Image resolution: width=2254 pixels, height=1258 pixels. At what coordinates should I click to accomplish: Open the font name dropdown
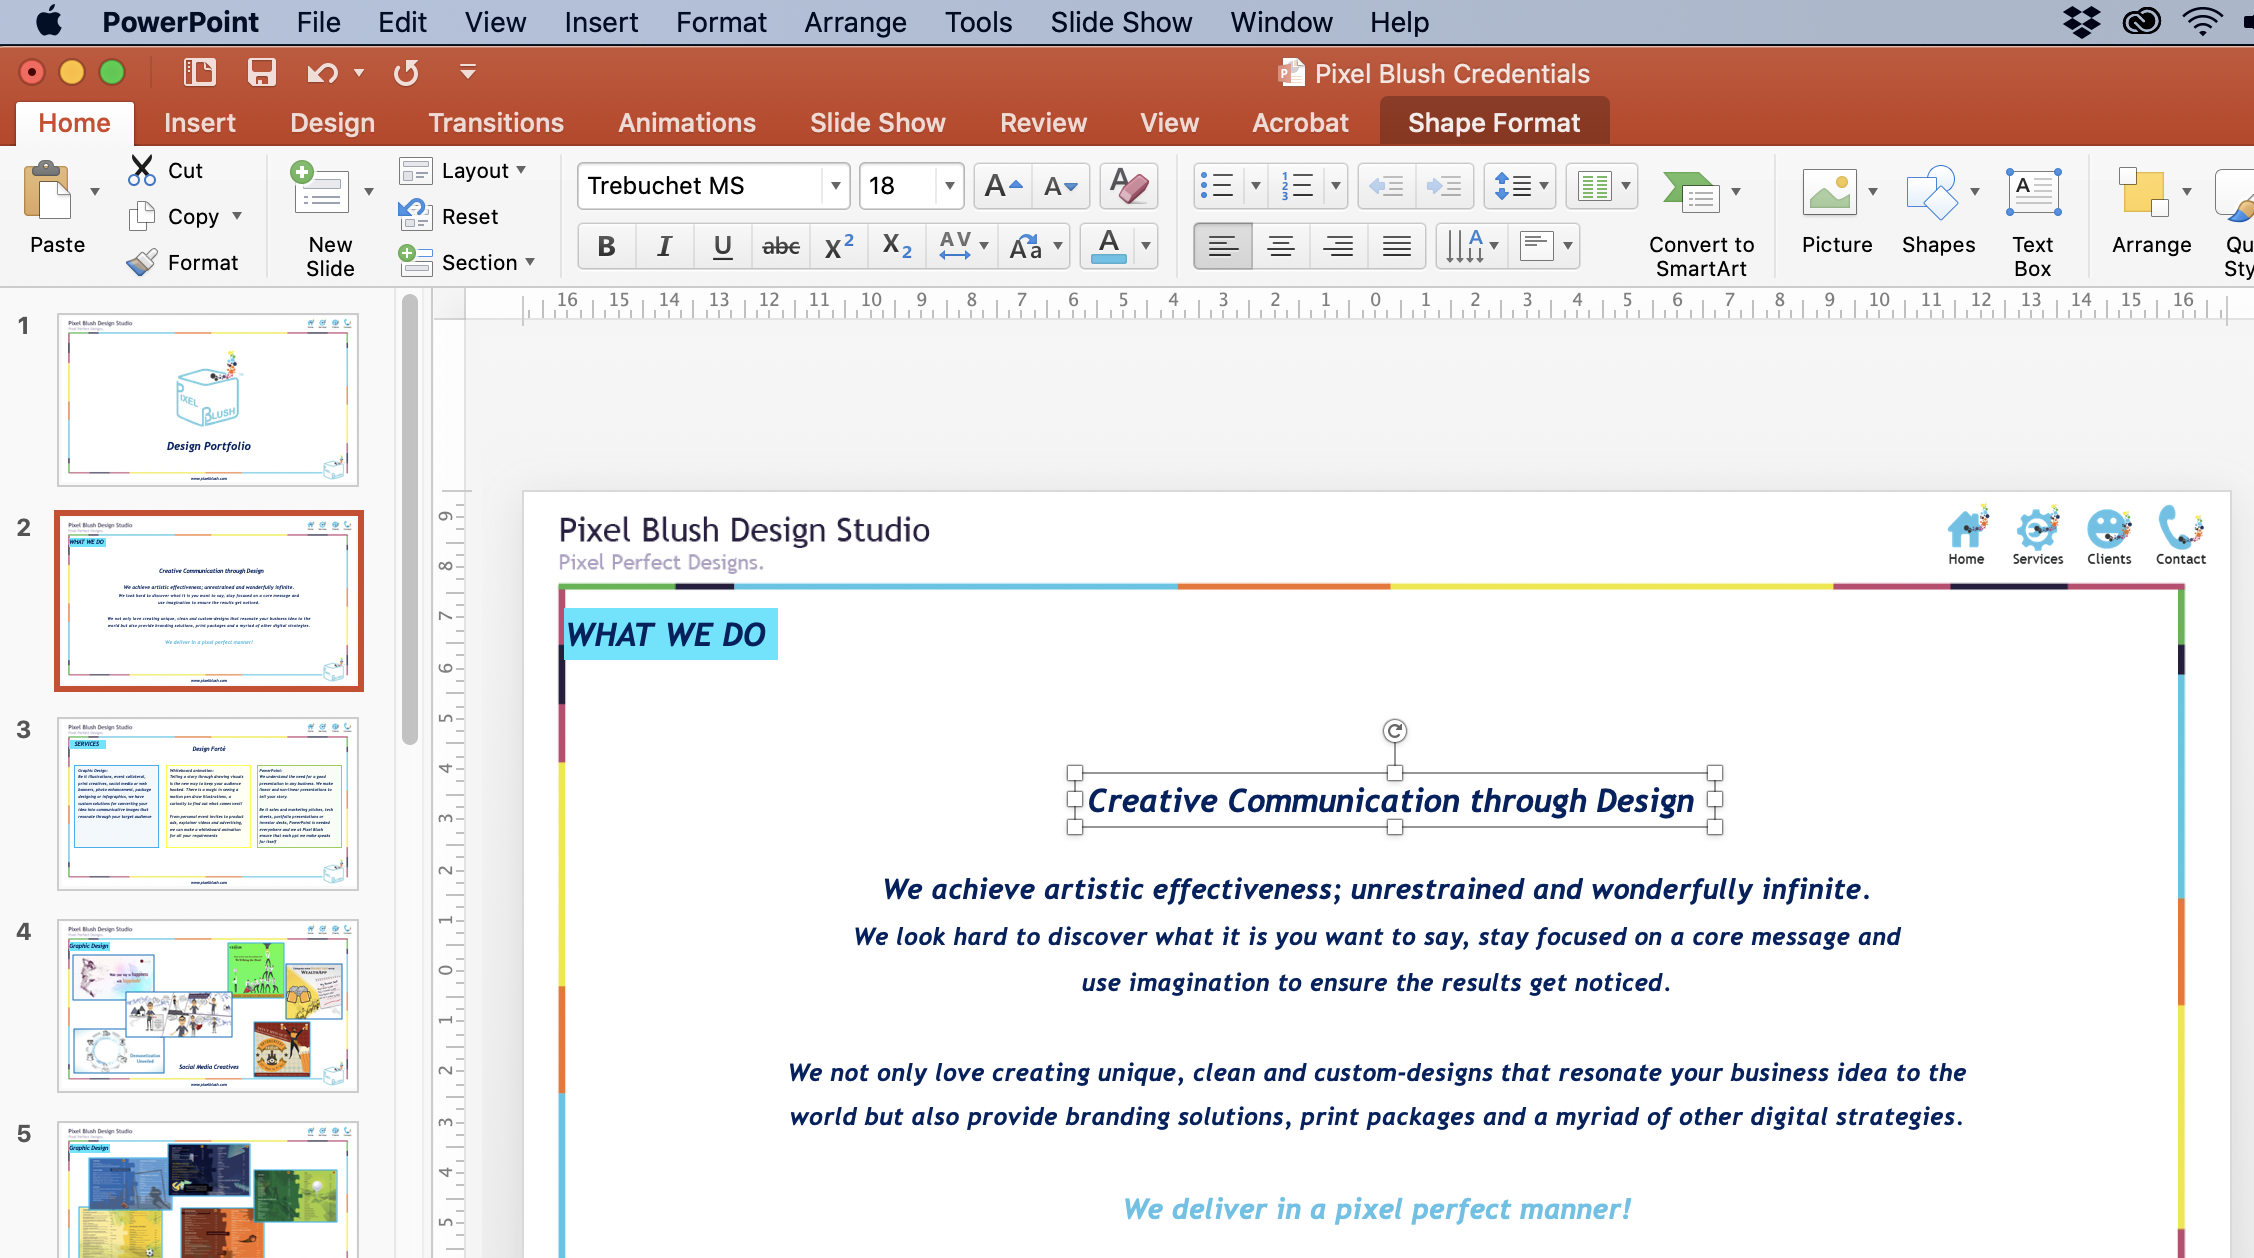pos(835,186)
